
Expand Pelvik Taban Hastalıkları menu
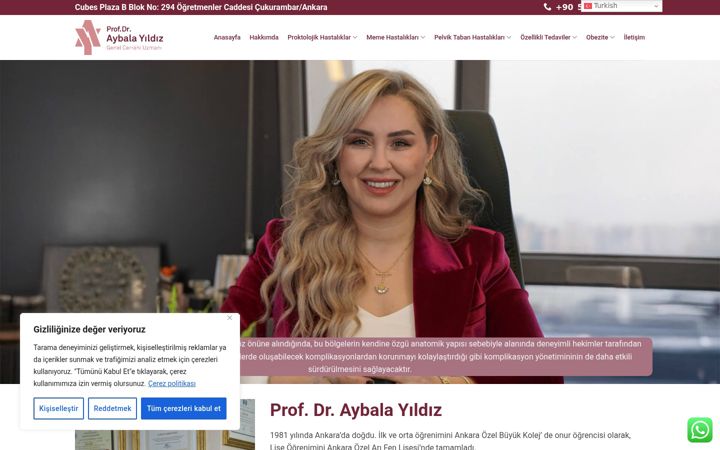472,37
